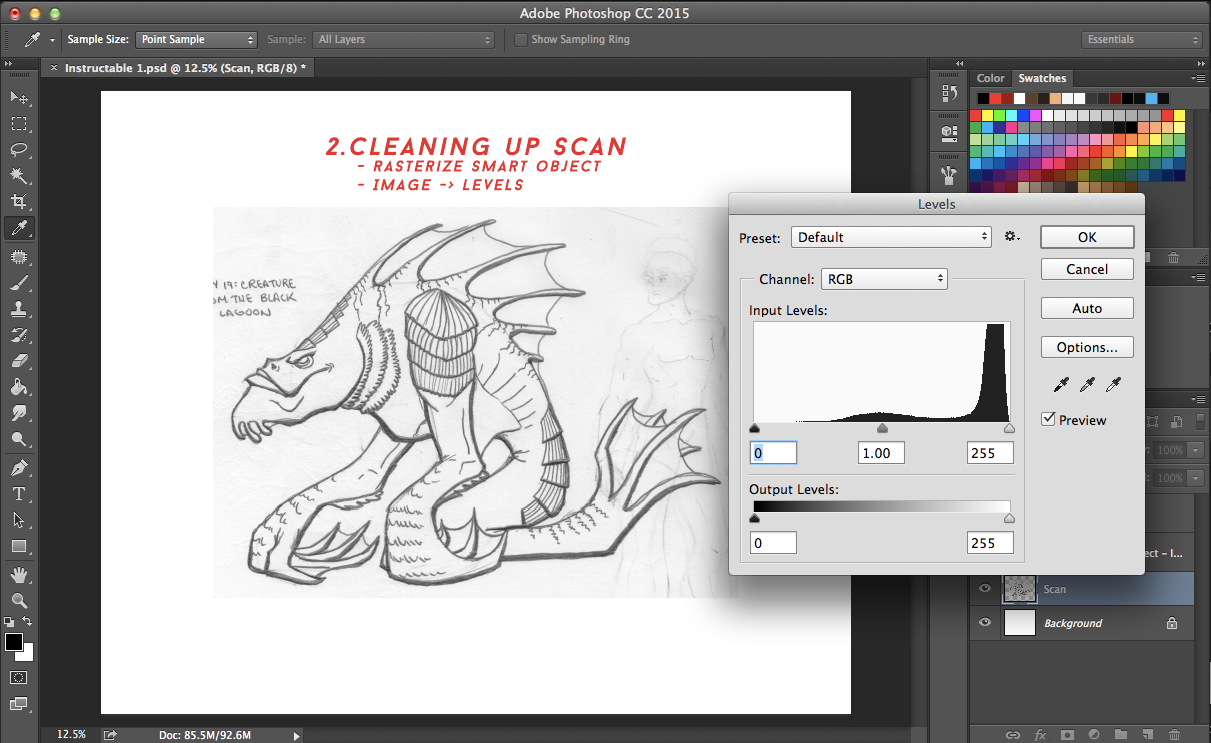Image resolution: width=1211 pixels, height=743 pixels.
Task: Select the Crop tool
Action: (x=18, y=202)
